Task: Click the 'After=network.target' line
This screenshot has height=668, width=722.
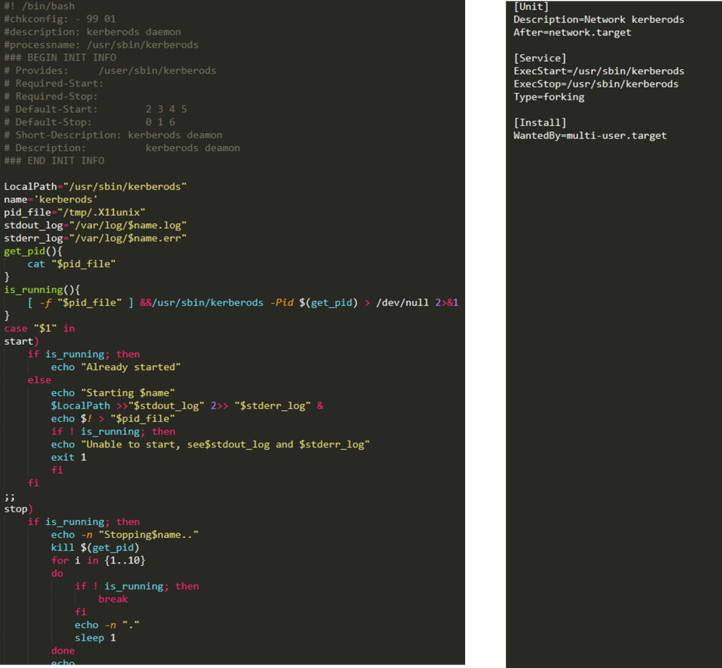Action: tap(572, 32)
